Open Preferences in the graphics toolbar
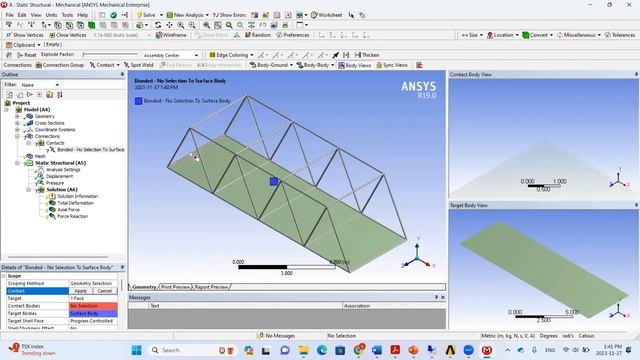The width and height of the screenshot is (640, 360). pyautogui.click(x=293, y=35)
